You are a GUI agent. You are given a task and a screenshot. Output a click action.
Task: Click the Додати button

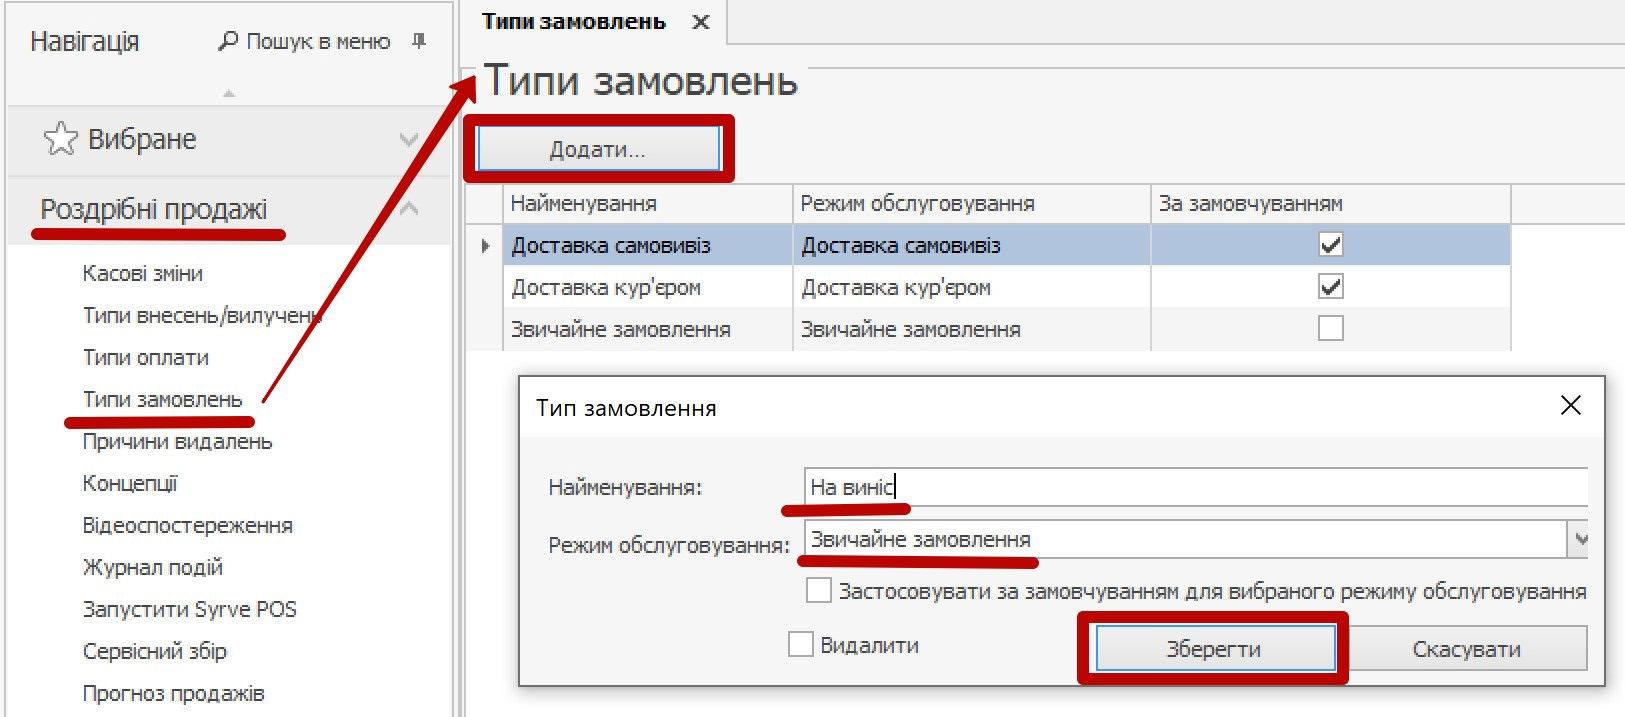tap(598, 149)
